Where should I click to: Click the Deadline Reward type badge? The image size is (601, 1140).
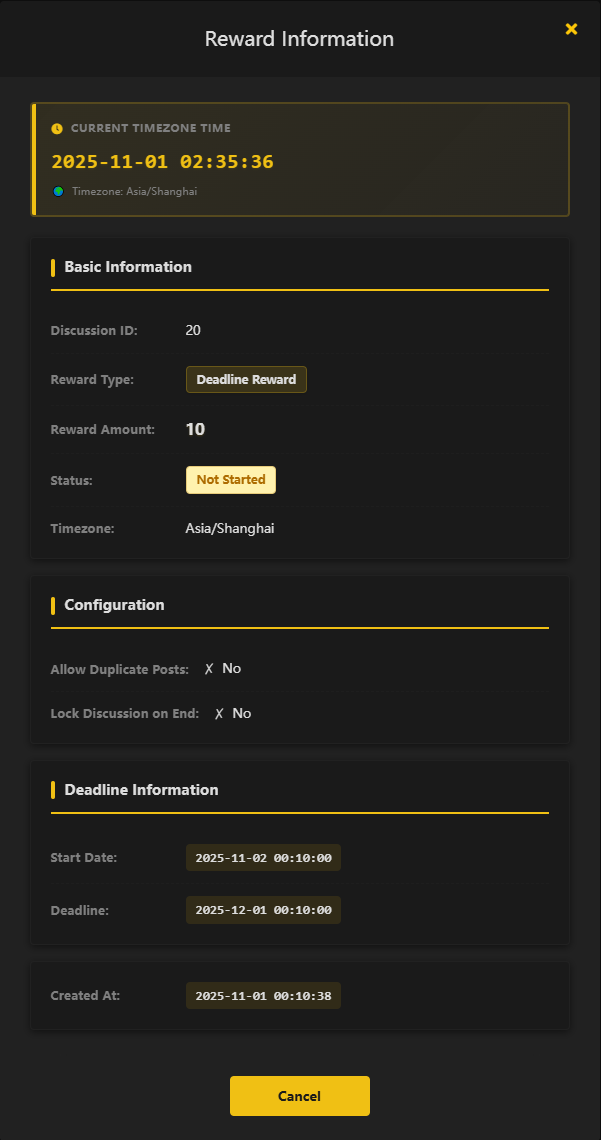pyautogui.click(x=246, y=380)
